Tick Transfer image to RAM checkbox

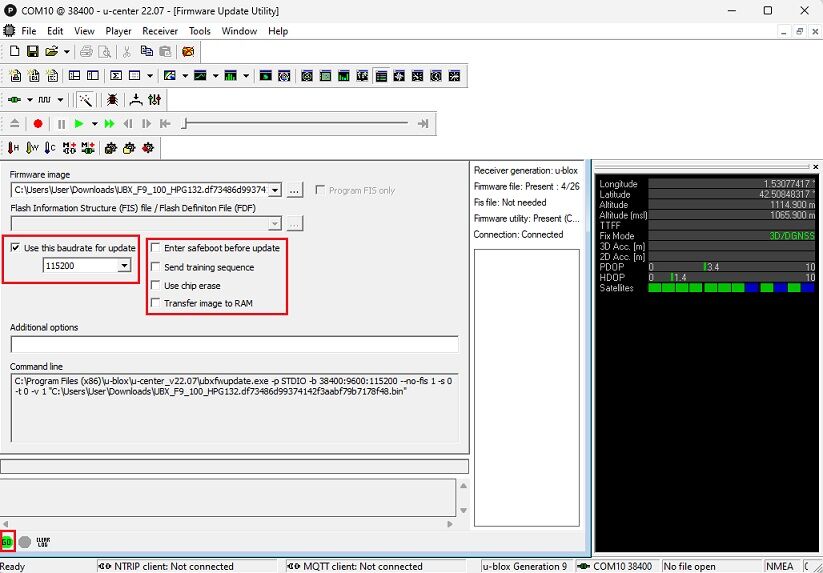[x=155, y=303]
